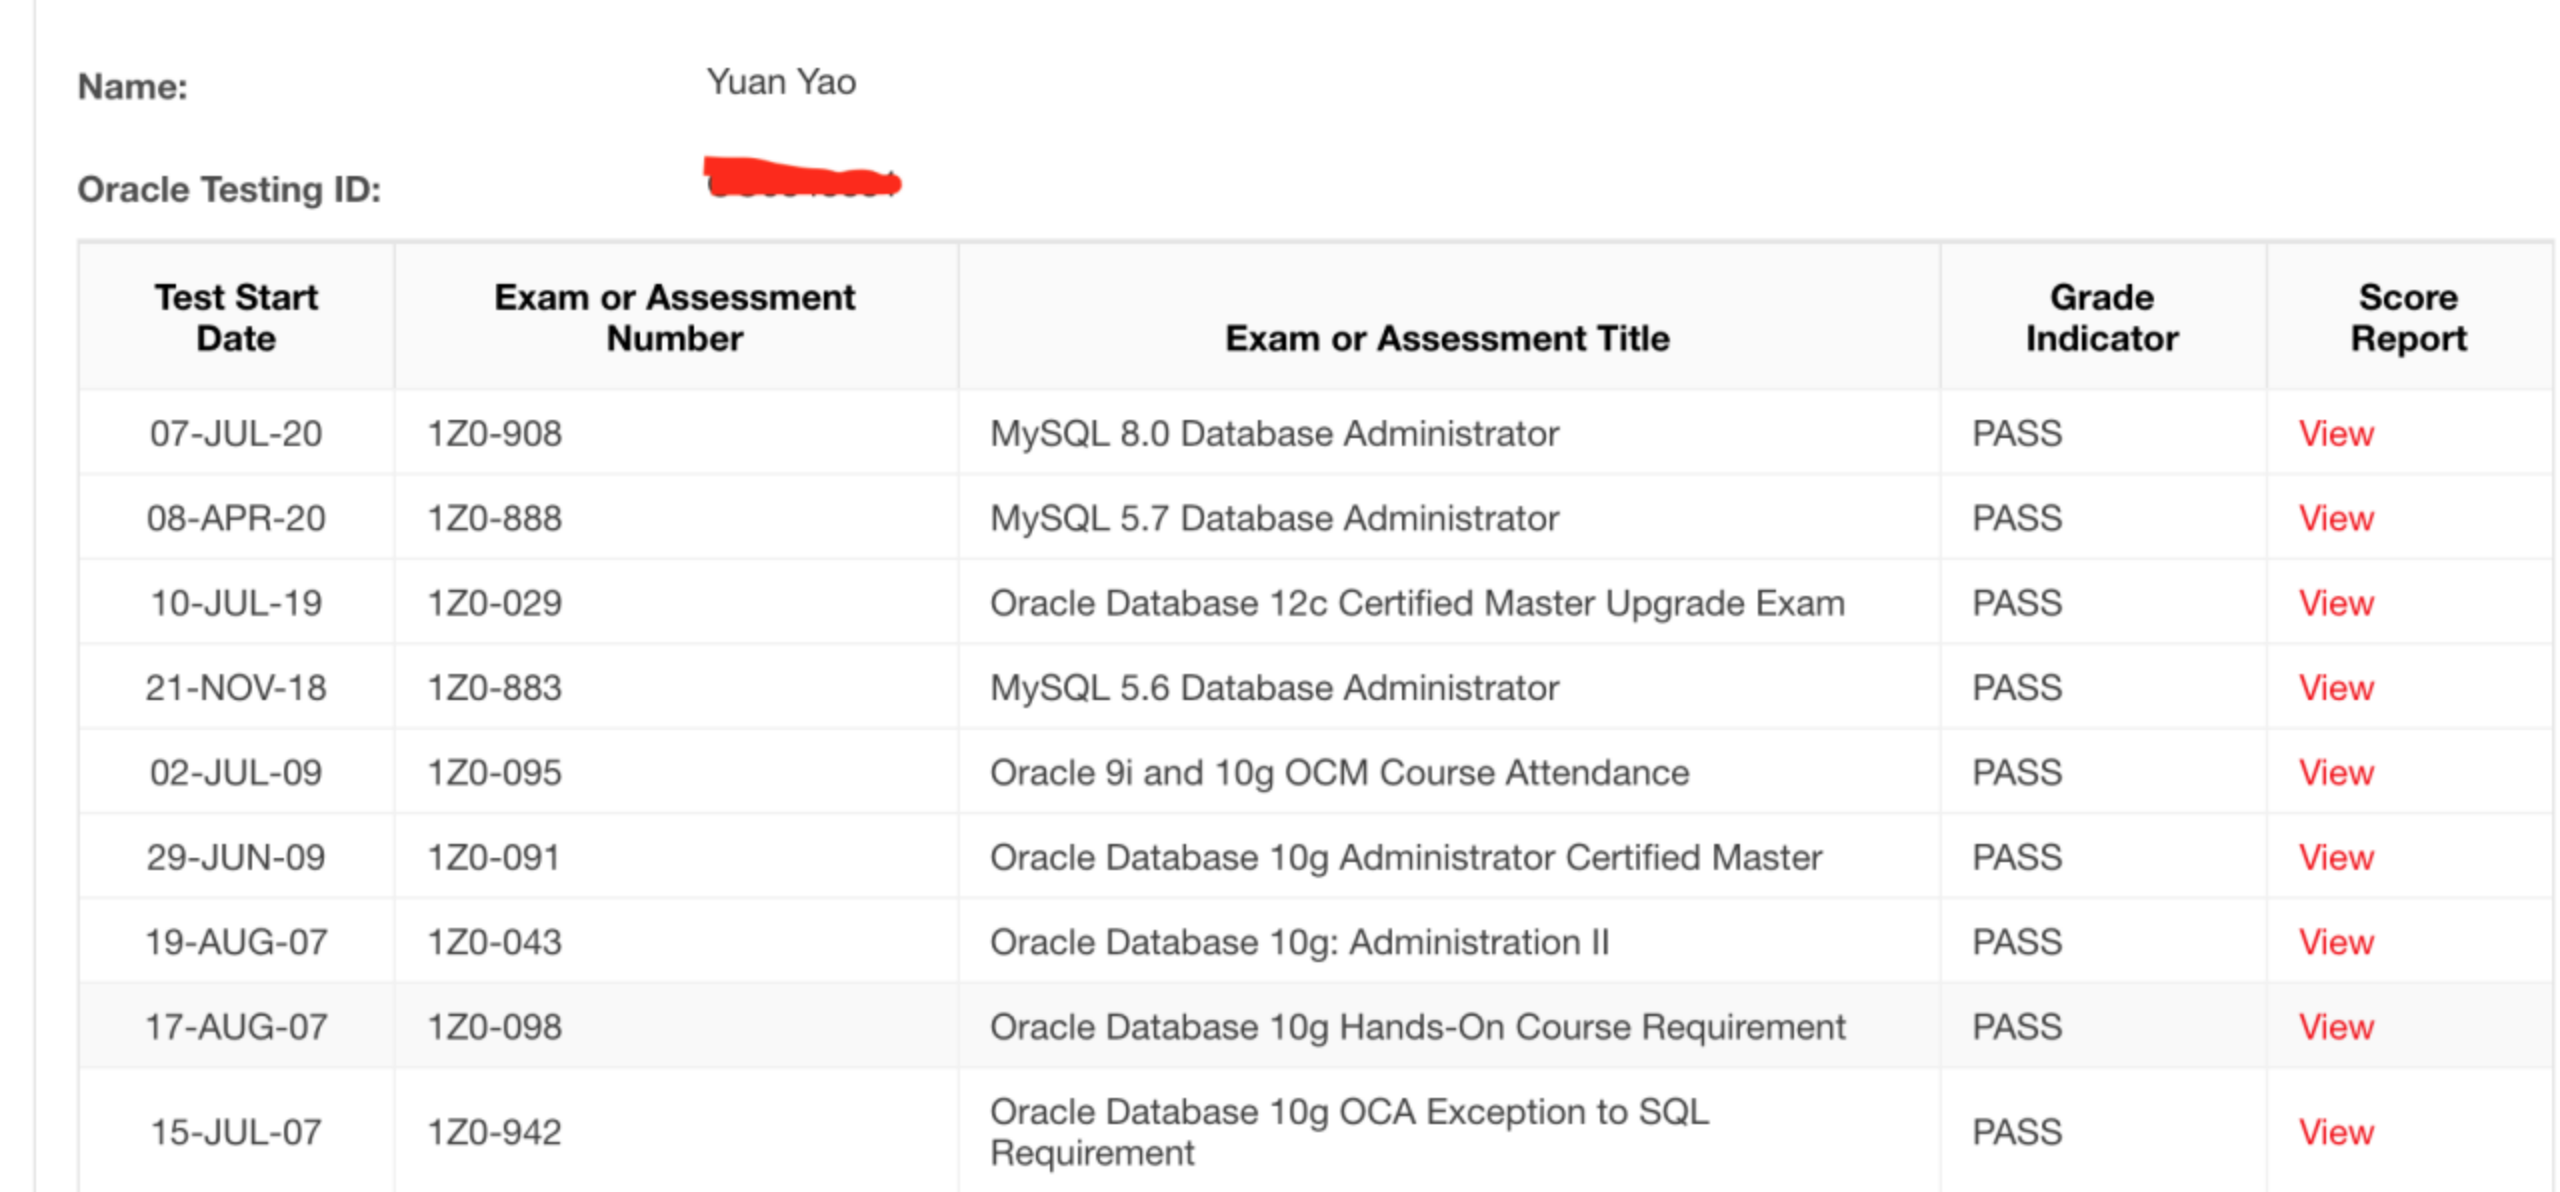The width and height of the screenshot is (2560, 1192).
Task: View score report for 12c Certified Master Upgrade
Action: (x=2334, y=604)
